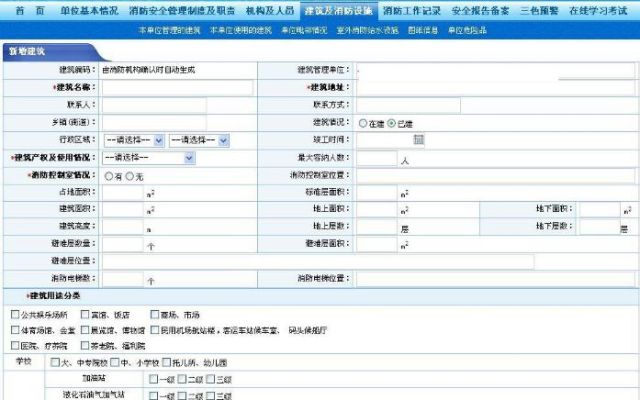Focus the 避难层数量 input field
This screenshot has height=400, width=640.
[x=123, y=244]
